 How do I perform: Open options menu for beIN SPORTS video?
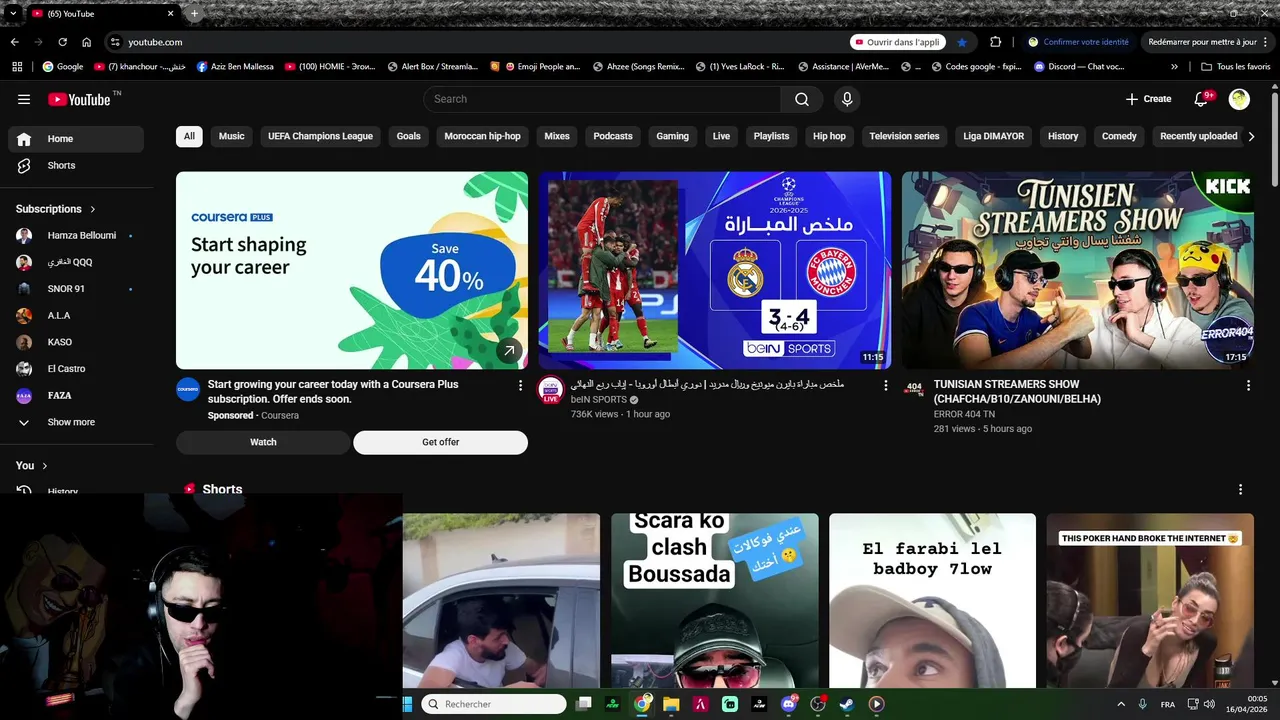(885, 385)
